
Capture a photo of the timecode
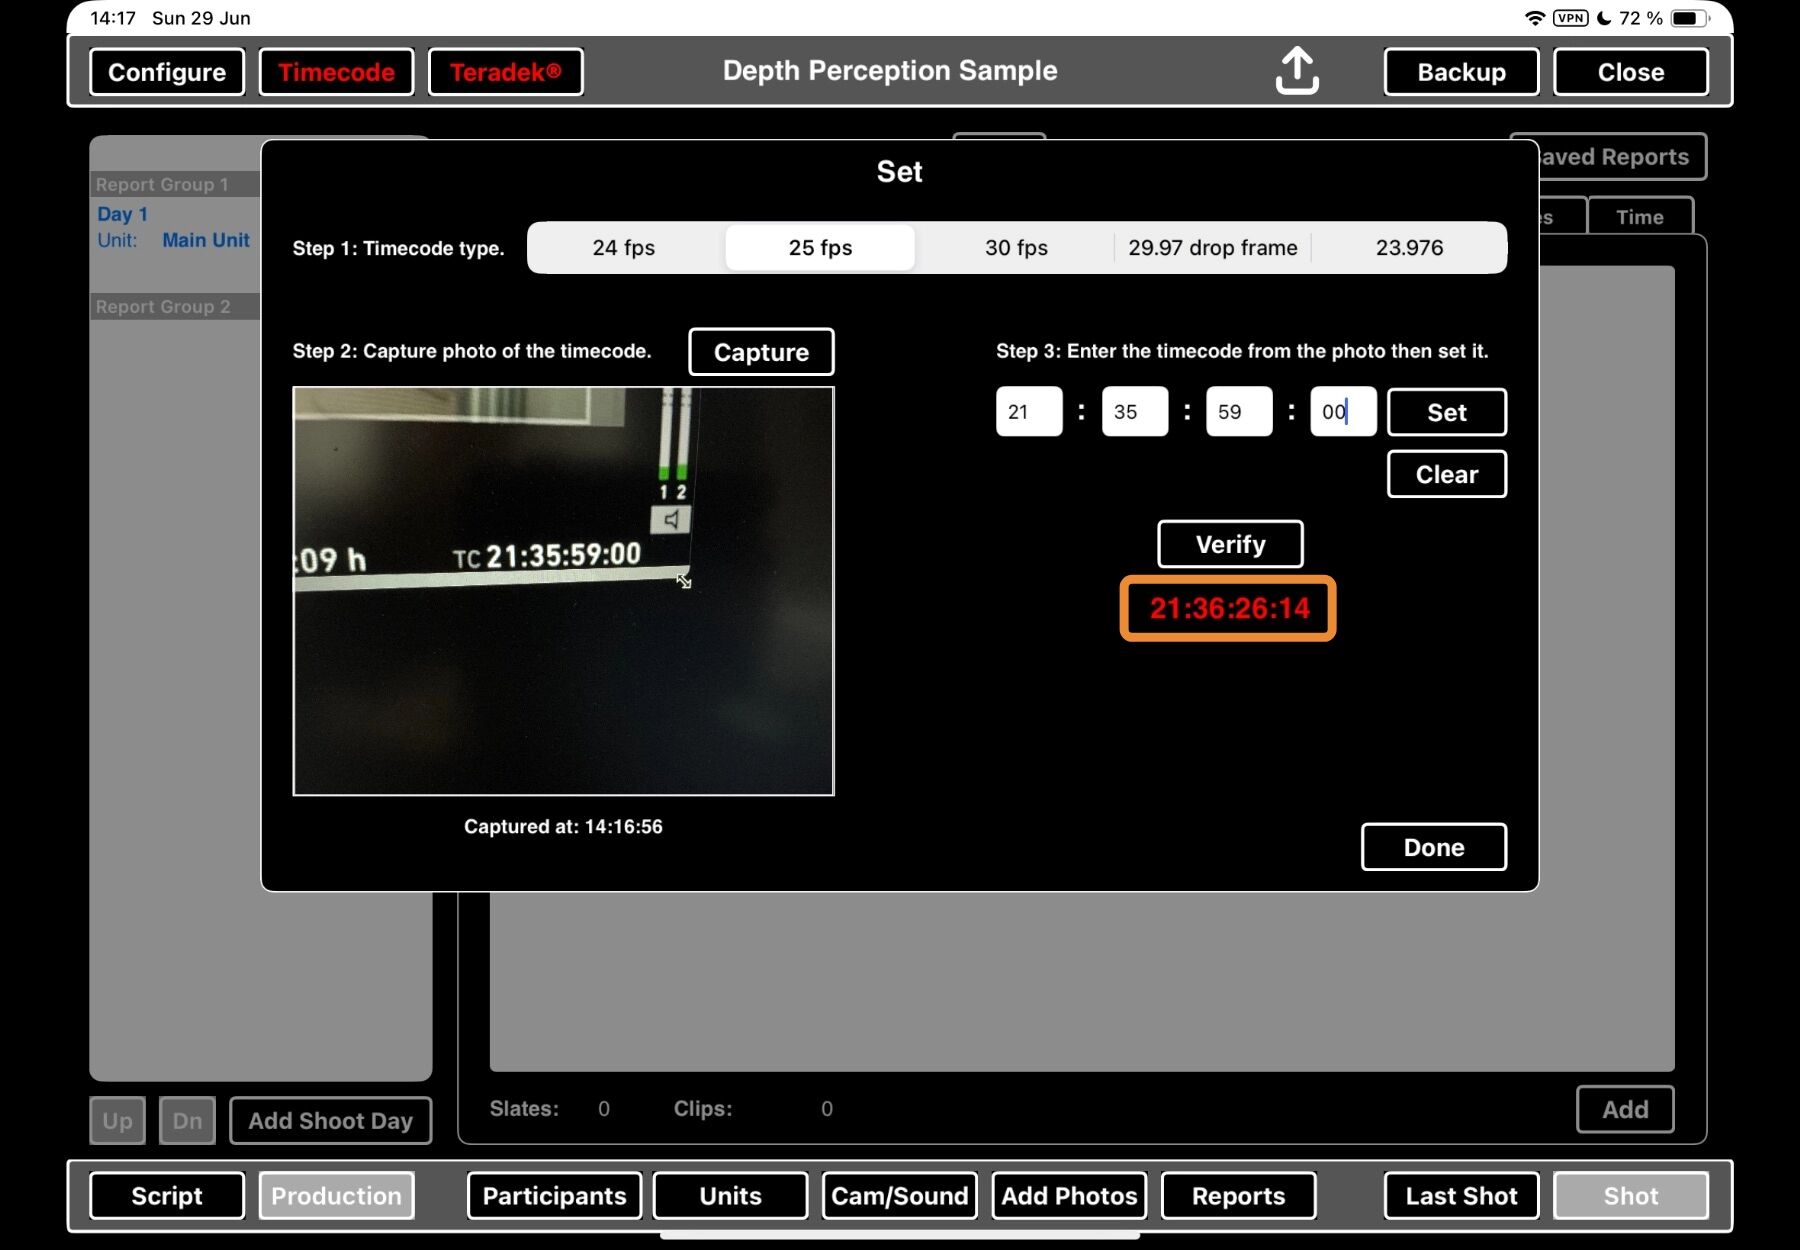pyautogui.click(x=761, y=352)
